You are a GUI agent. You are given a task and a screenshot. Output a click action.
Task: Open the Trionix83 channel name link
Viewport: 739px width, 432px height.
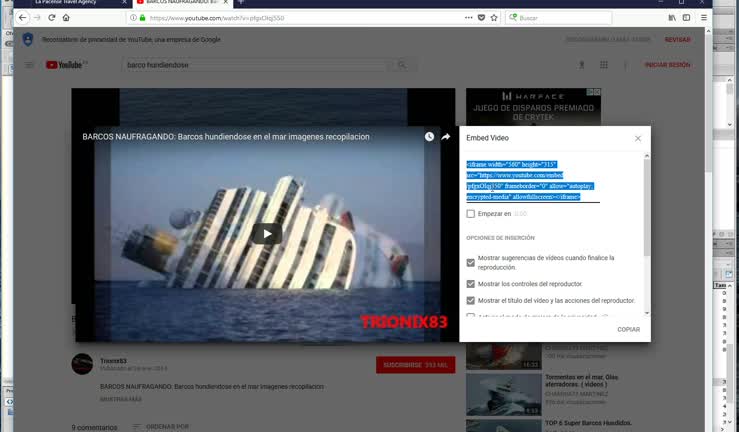click(113, 361)
